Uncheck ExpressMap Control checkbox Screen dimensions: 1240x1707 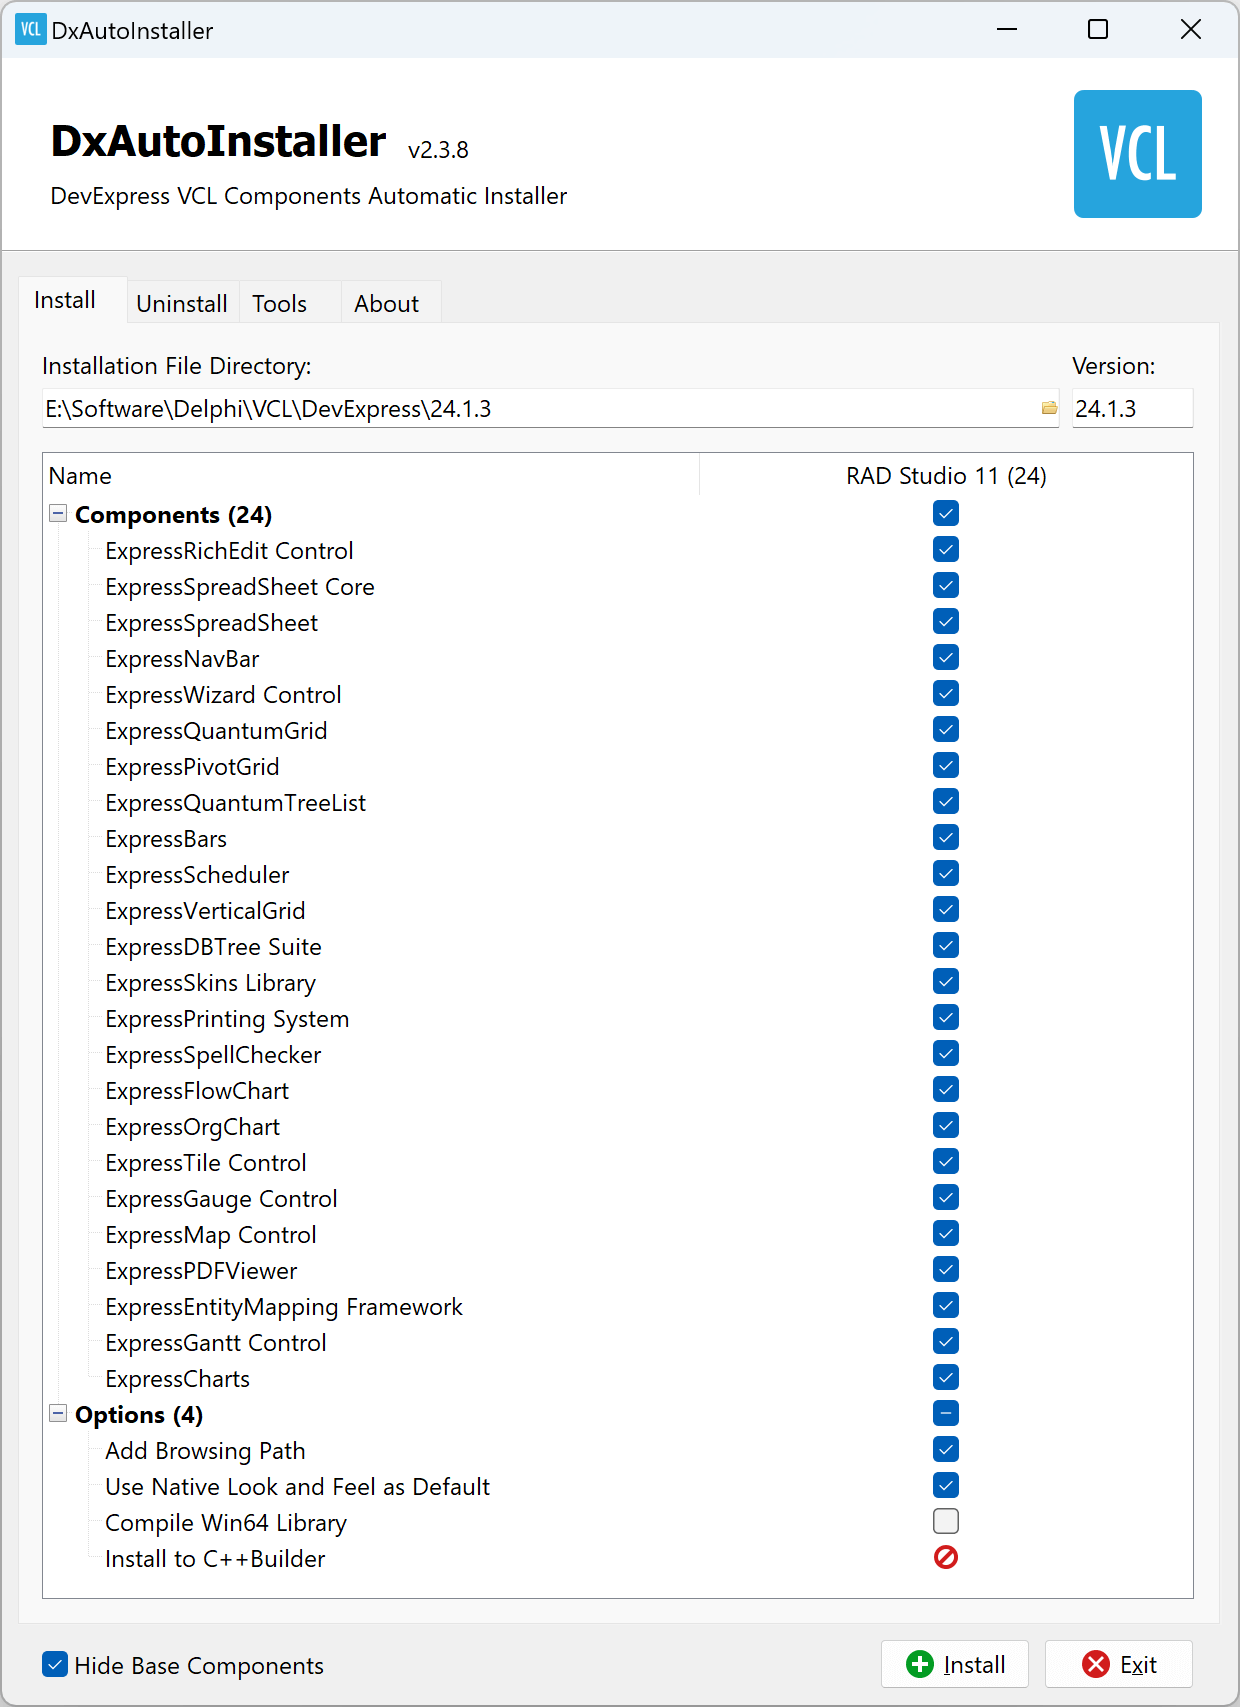pos(946,1233)
